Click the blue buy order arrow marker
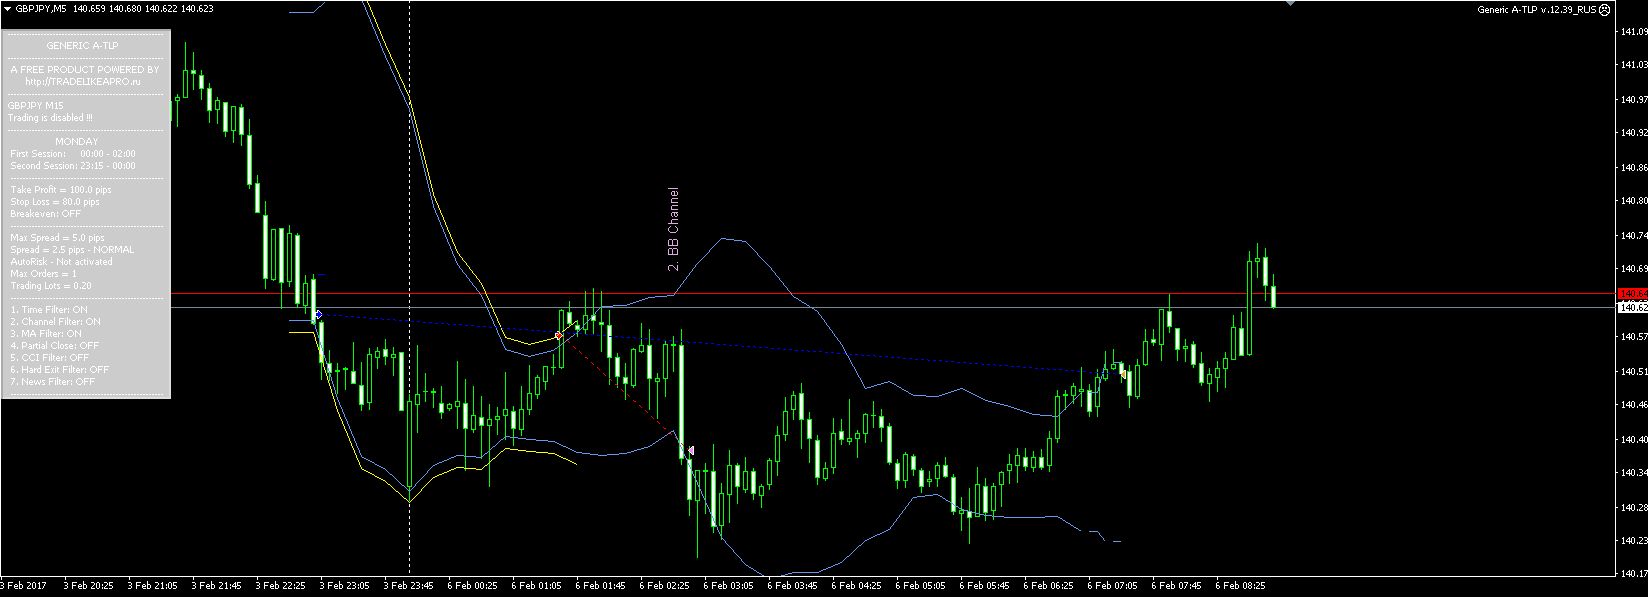This screenshot has width=1648, height=597. point(318,315)
